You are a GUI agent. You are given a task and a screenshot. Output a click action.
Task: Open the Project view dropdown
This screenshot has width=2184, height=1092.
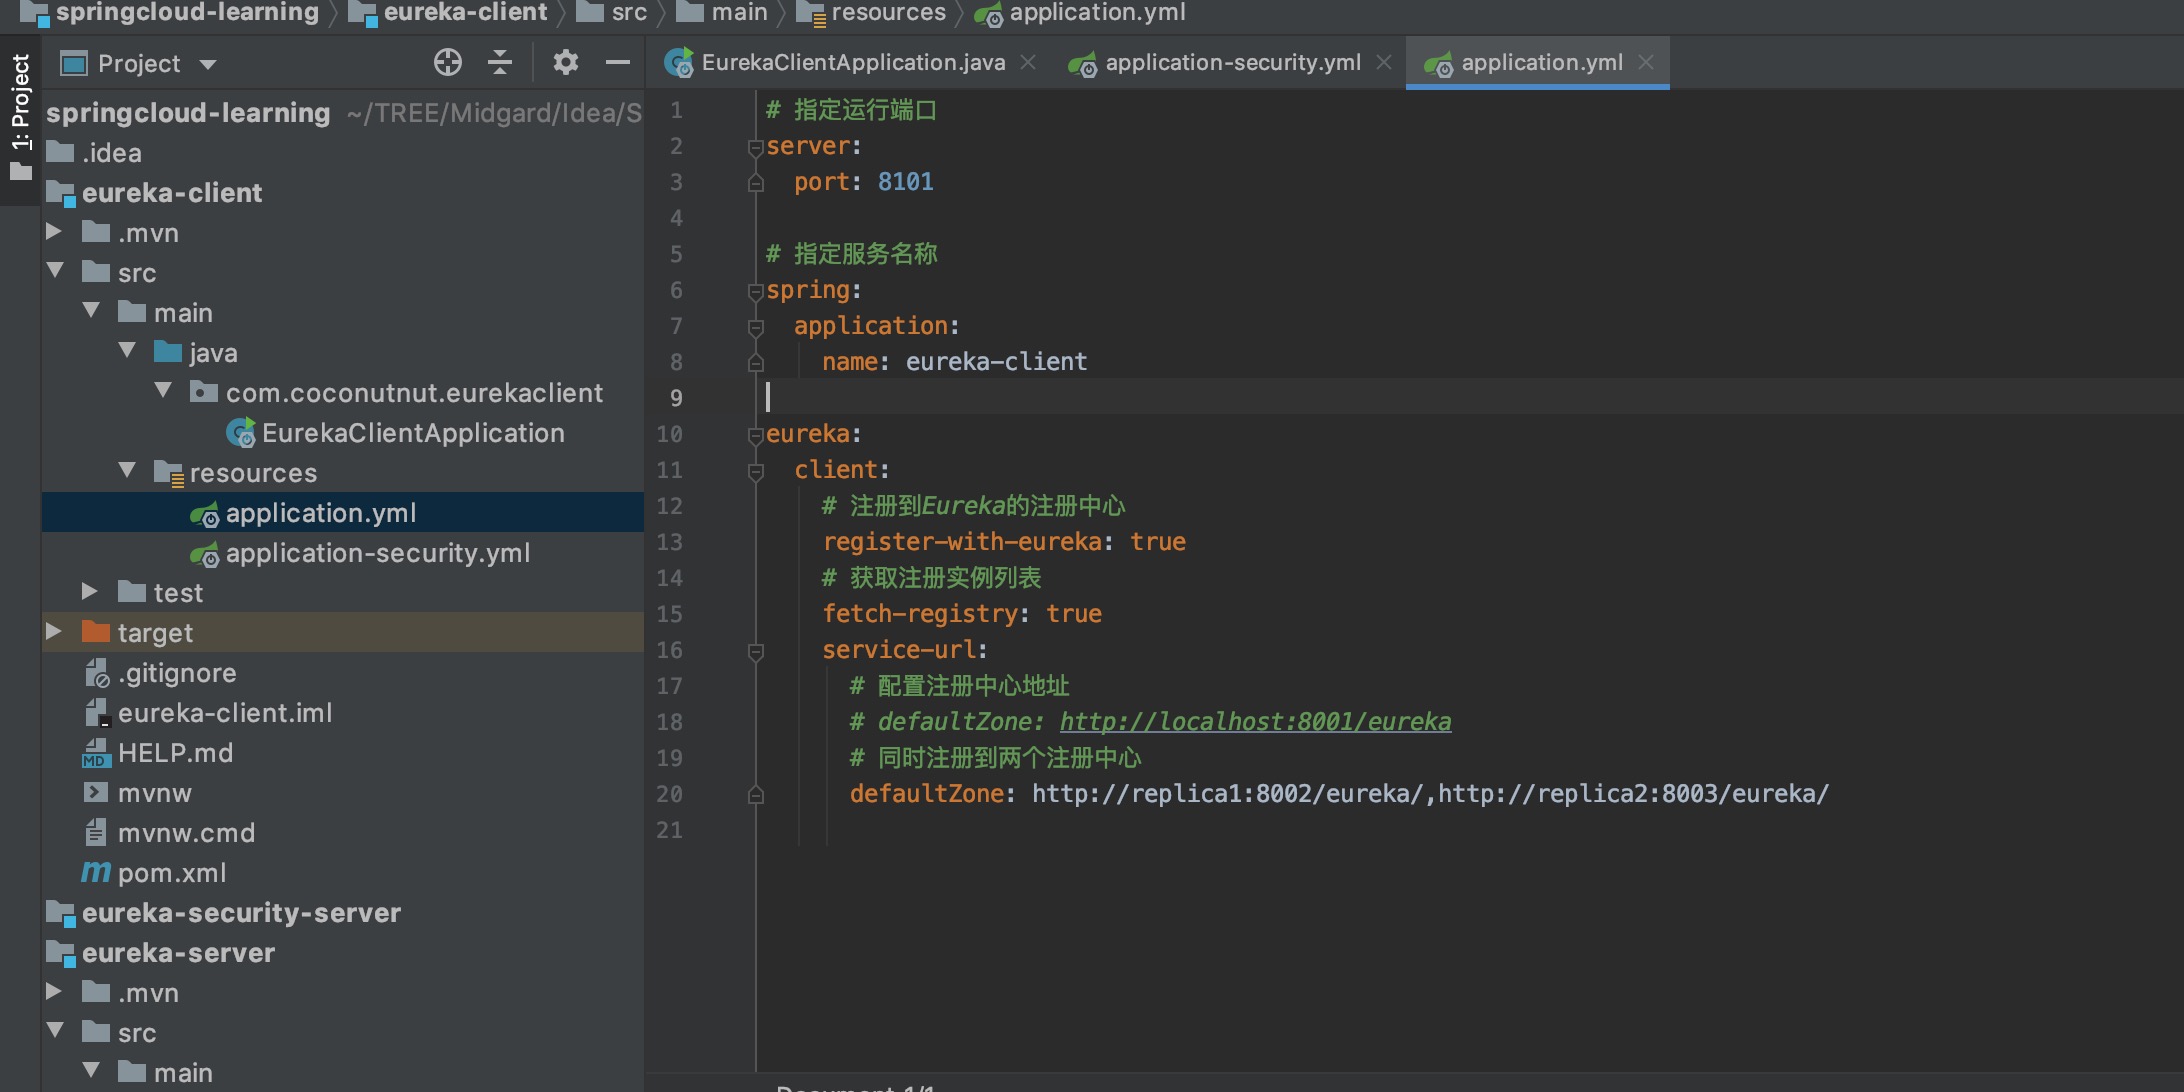pos(208,65)
